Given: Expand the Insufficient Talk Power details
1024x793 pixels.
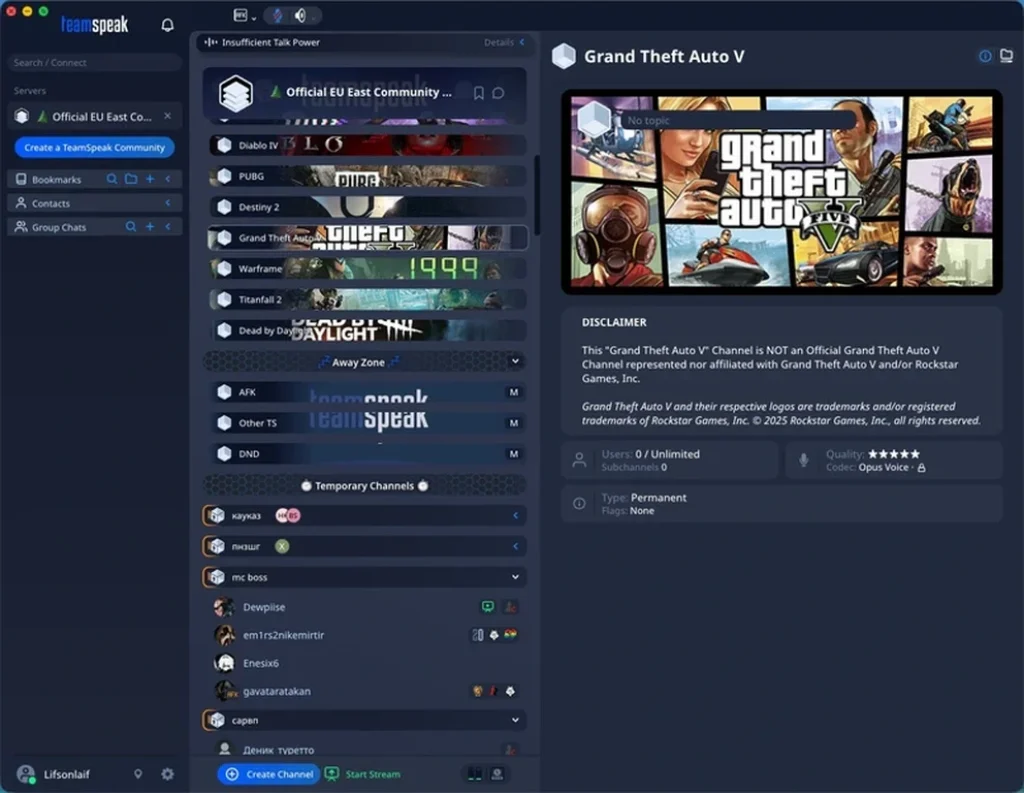Looking at the screenshot, I should point(504,42).
